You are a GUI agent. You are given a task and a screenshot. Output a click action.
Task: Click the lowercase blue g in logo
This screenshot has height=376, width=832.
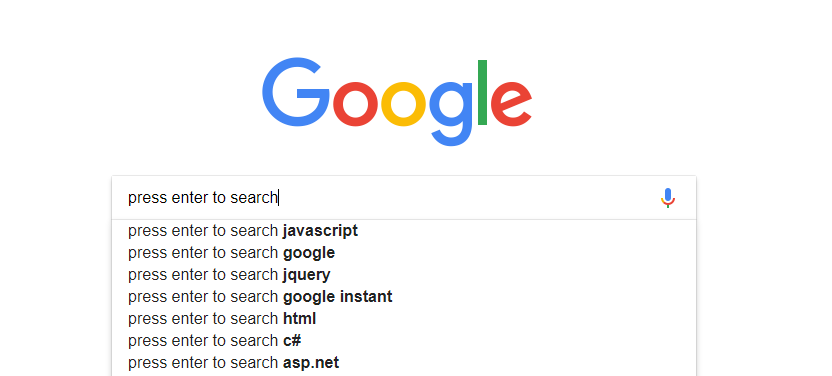[451, 113]
